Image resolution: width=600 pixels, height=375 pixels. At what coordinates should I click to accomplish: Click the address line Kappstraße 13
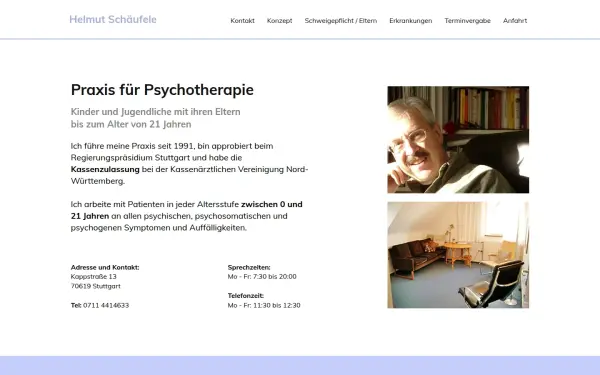tap(94, 277)
